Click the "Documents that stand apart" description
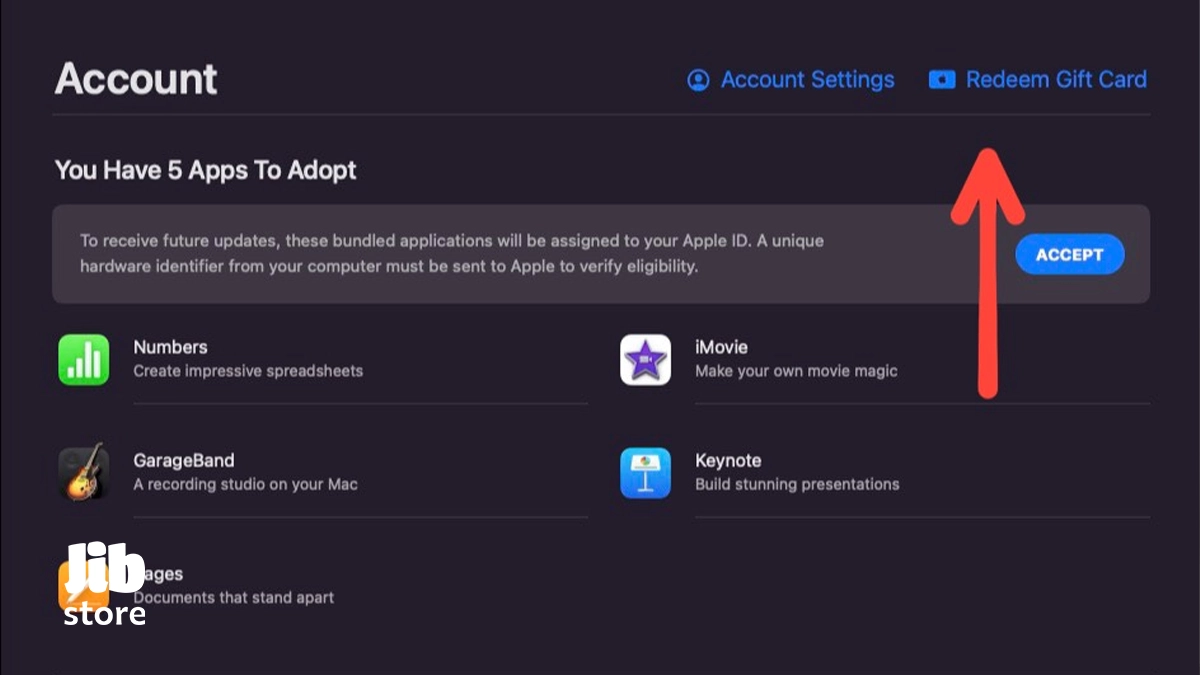 click(234, 598)
